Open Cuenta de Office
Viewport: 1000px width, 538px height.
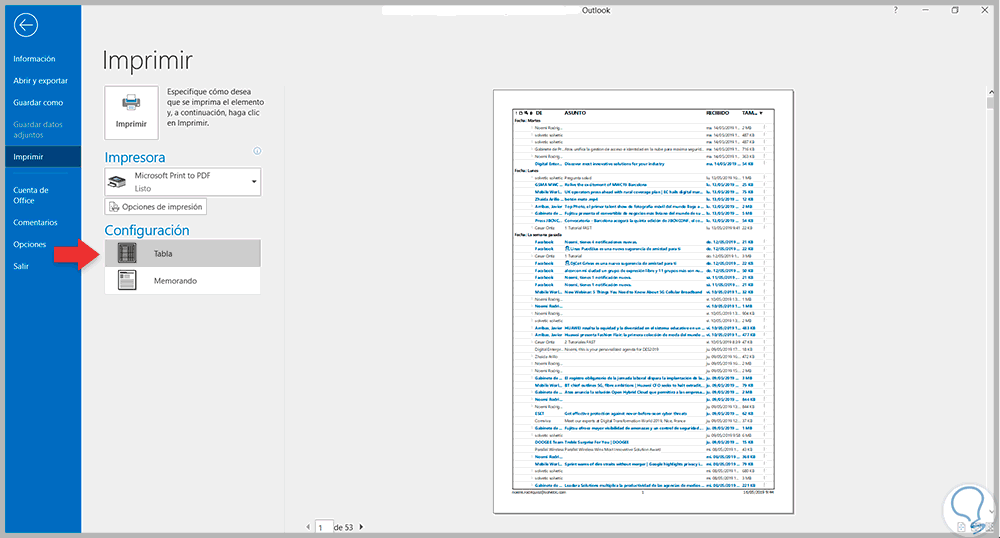(31, 195)
